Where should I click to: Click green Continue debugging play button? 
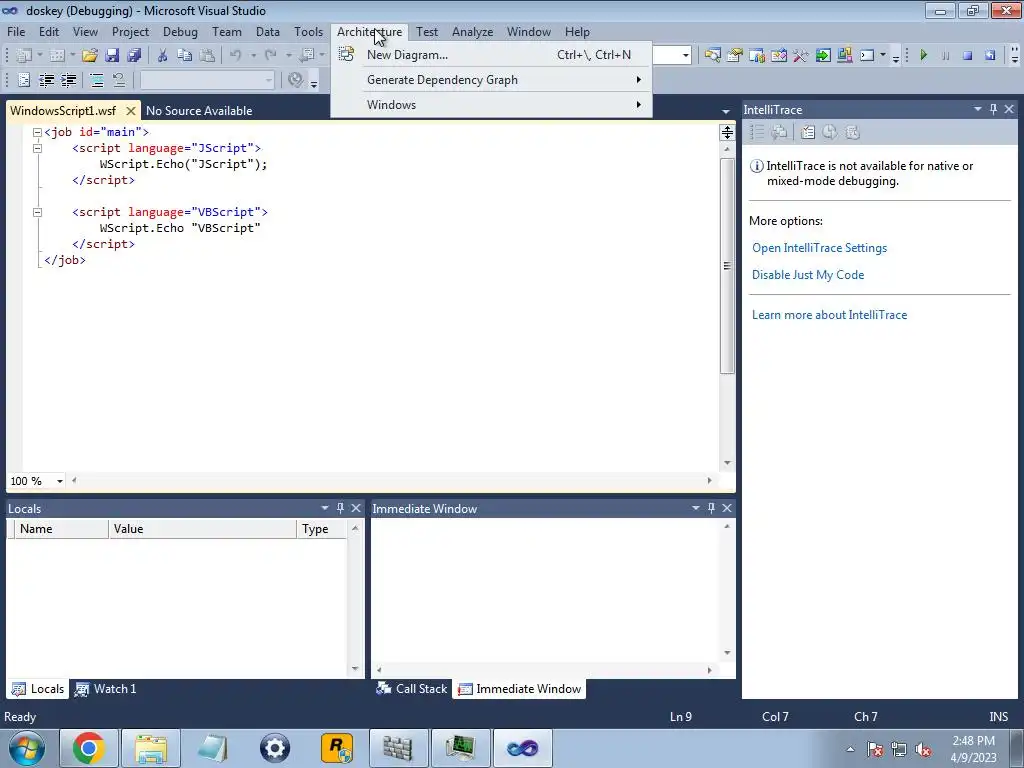pyautogui.click(x=923, y=56)
